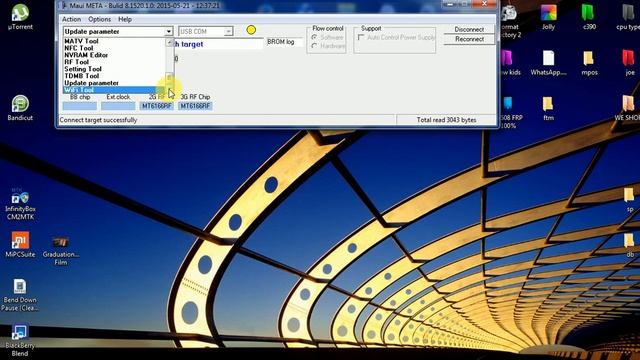Open the cpu type folder

click(629, 17)
